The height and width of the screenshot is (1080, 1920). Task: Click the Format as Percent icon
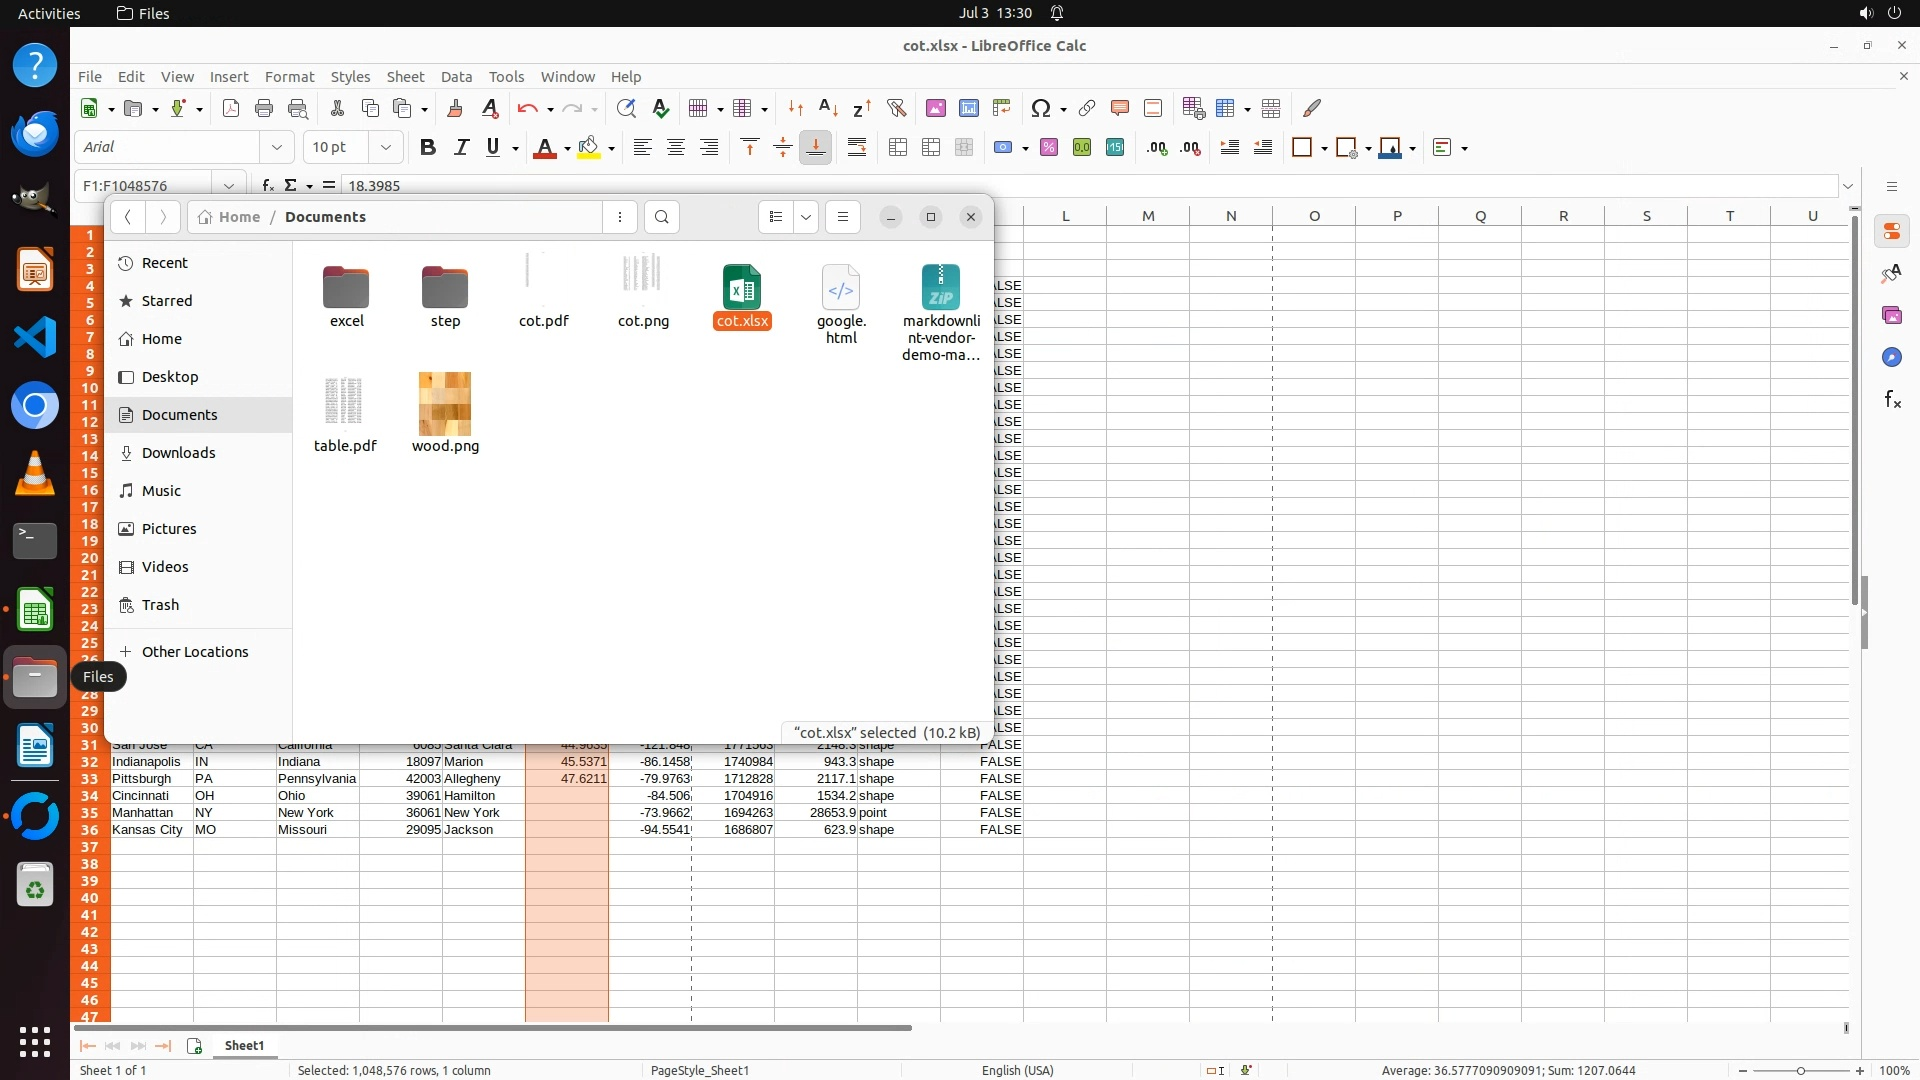coord(1049,147)
